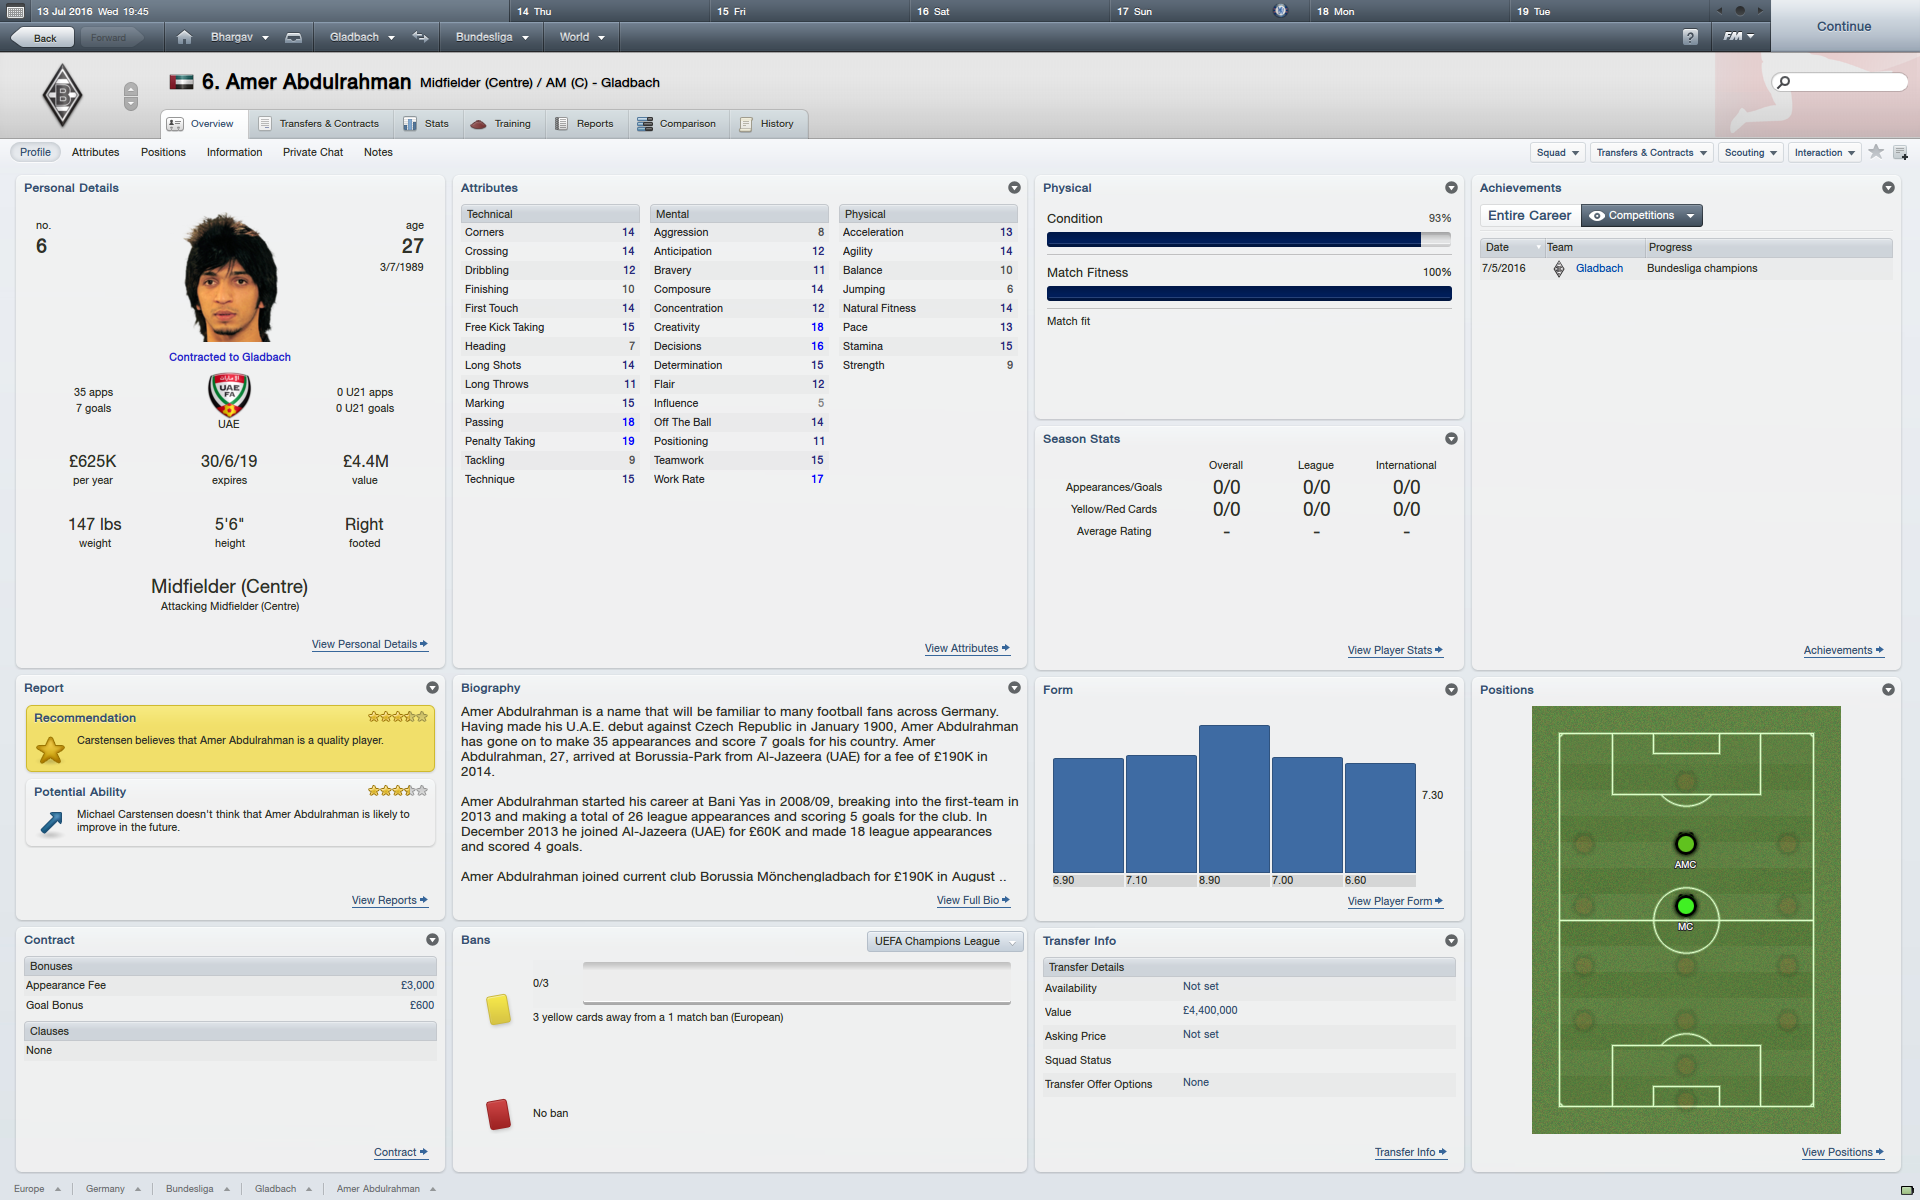Click the Continue button
Viewport: 1920px width, 1200px height.
coord(1844,27)
